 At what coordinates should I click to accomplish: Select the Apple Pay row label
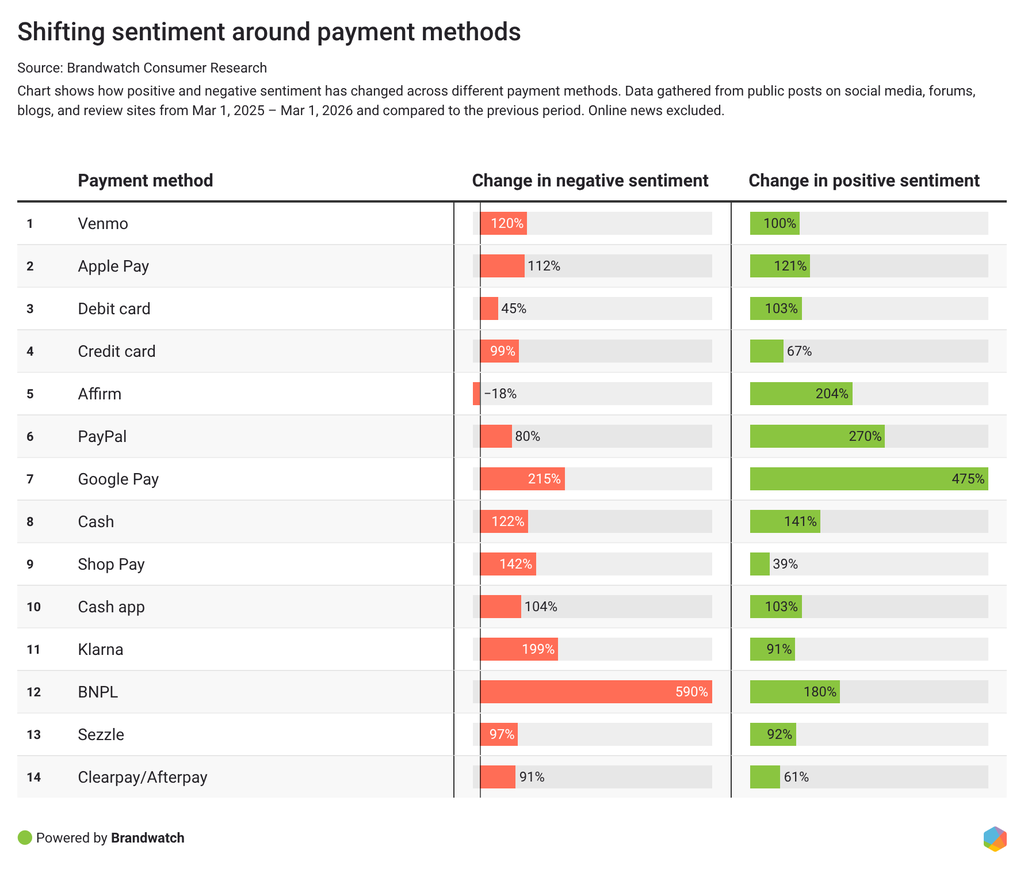[113, 266]
